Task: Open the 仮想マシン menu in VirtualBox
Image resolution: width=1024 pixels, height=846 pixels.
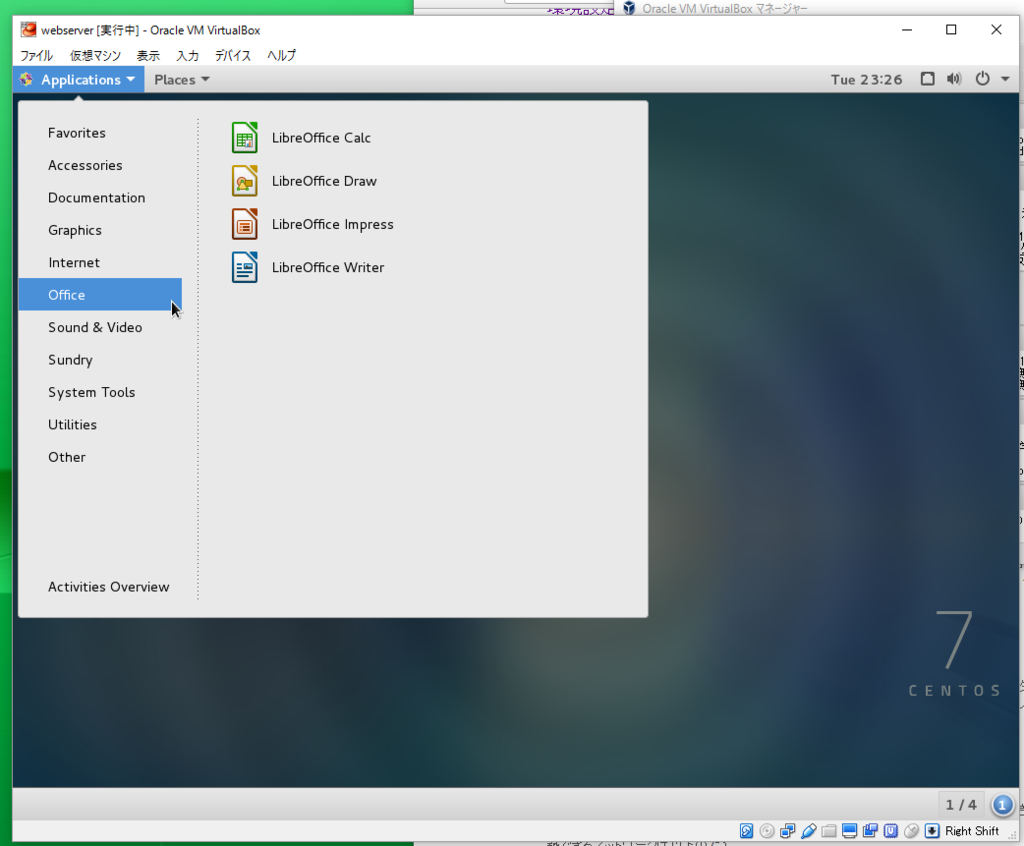Action: click(x=95, y=56)
